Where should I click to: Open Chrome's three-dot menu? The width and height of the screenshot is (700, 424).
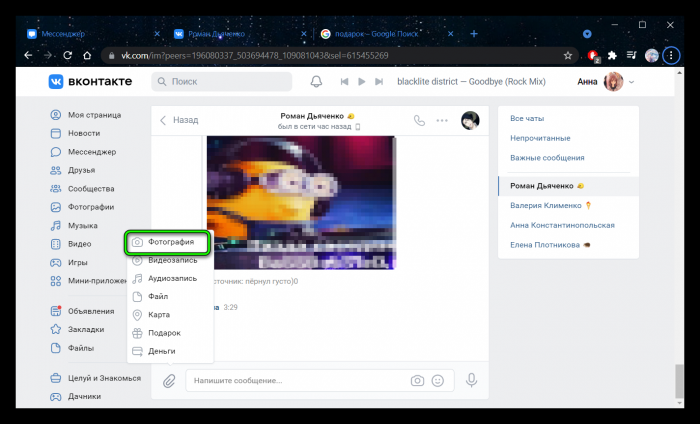(672, 55)
